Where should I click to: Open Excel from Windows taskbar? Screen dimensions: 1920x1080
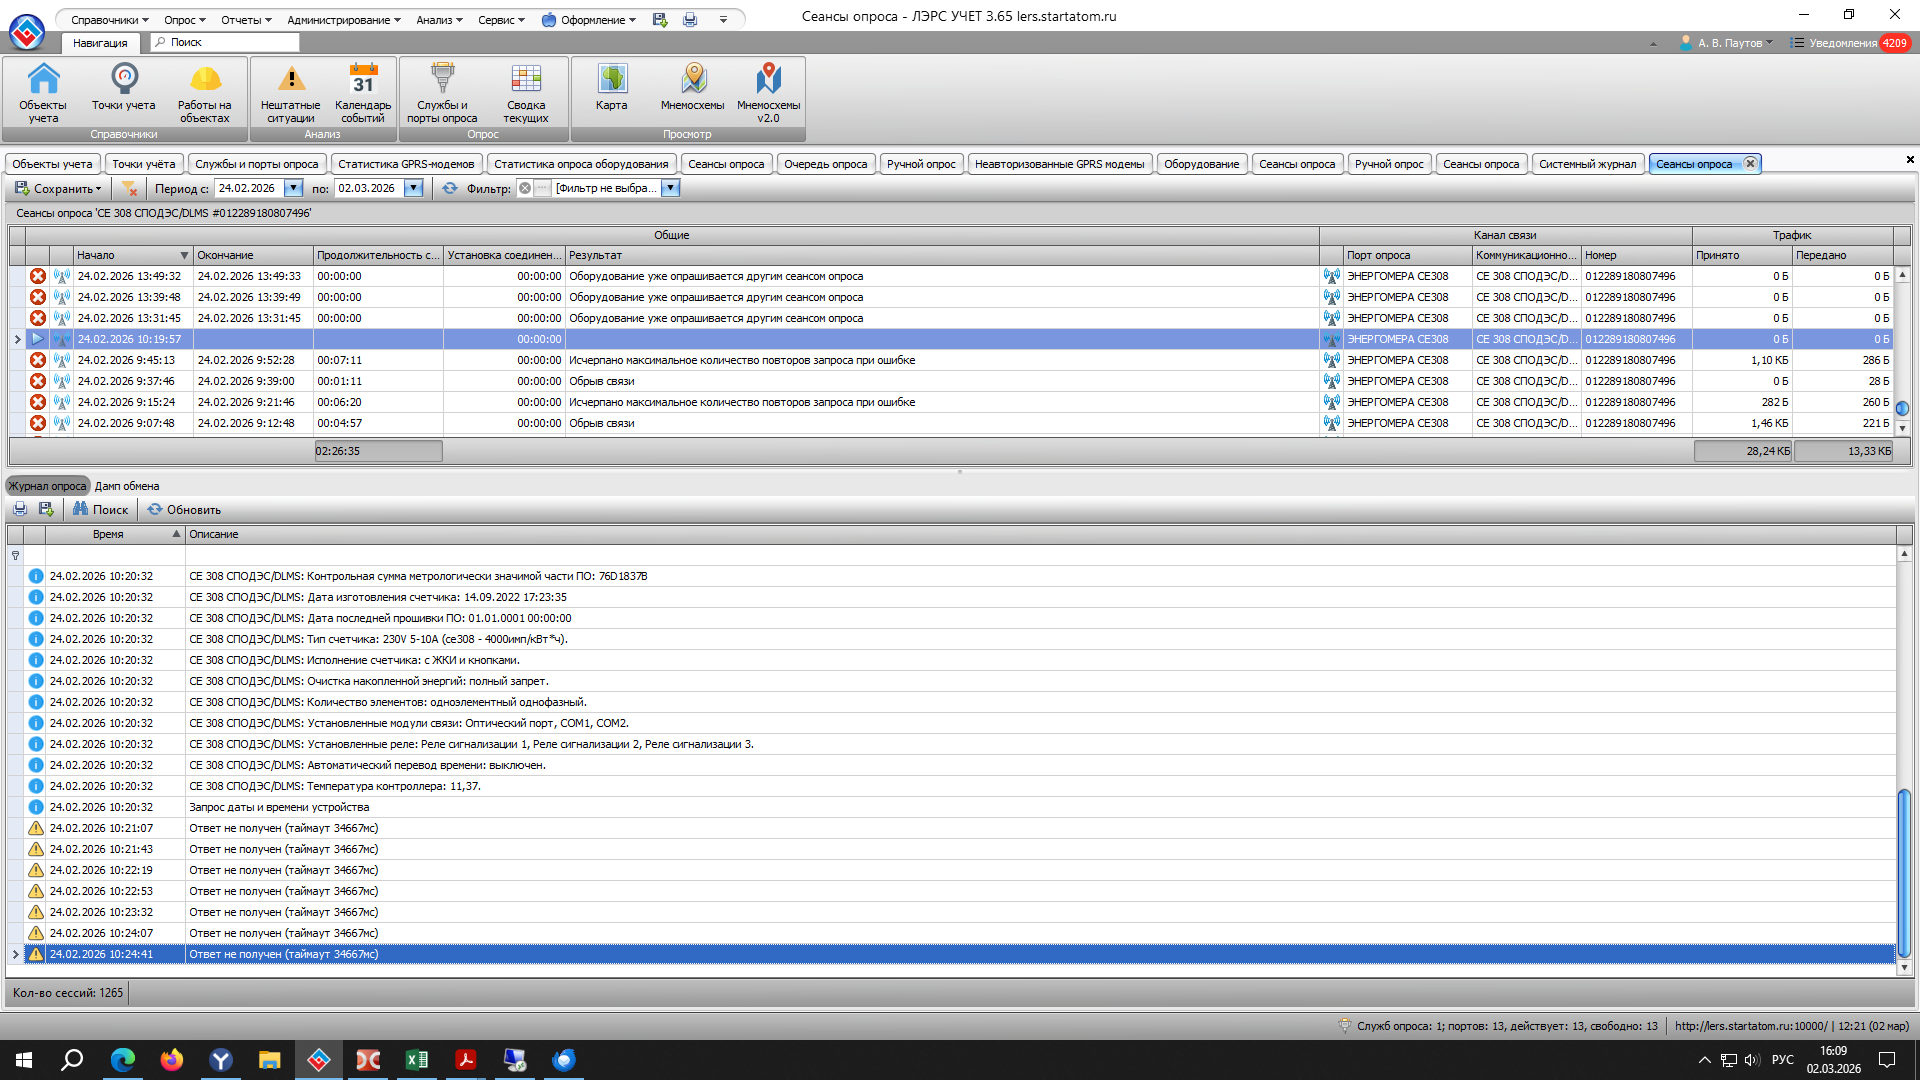point(416,1060)
